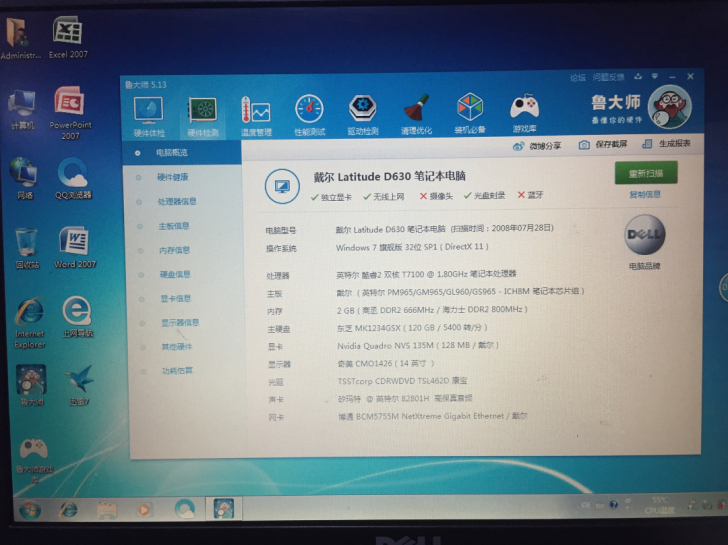
Task: Open 网络 desktop icon
Action: pos(24,179)
